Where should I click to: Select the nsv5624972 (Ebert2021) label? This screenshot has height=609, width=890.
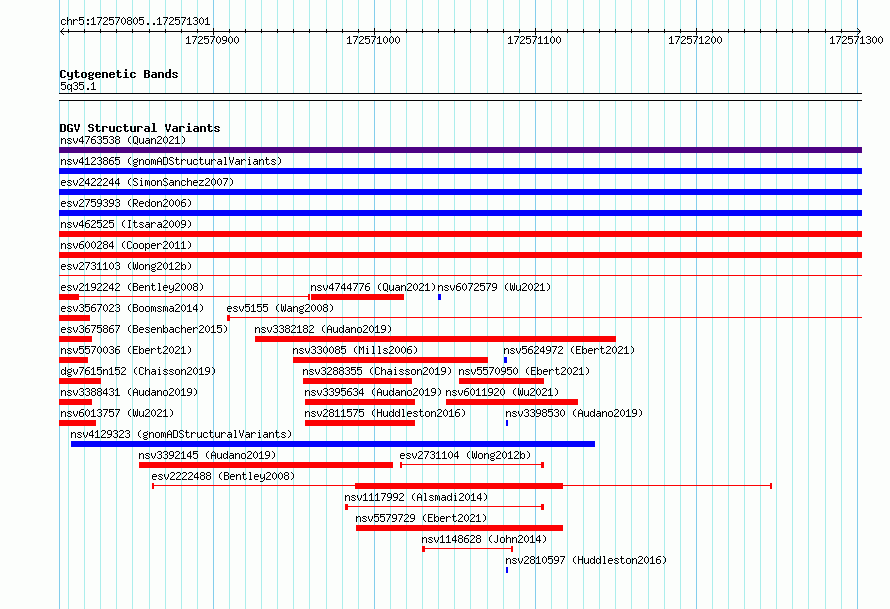coord(569,350)
